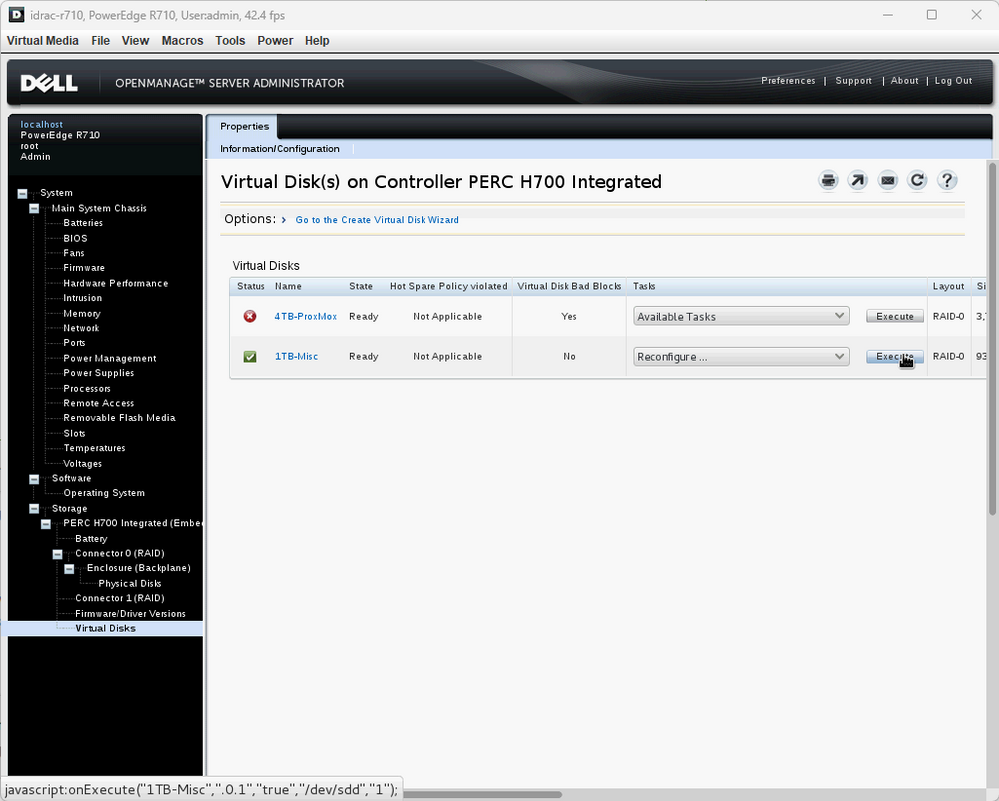Screen dimensions: 999x801
Task: Collapse the Software tree node
Action: tap(34, 479)
